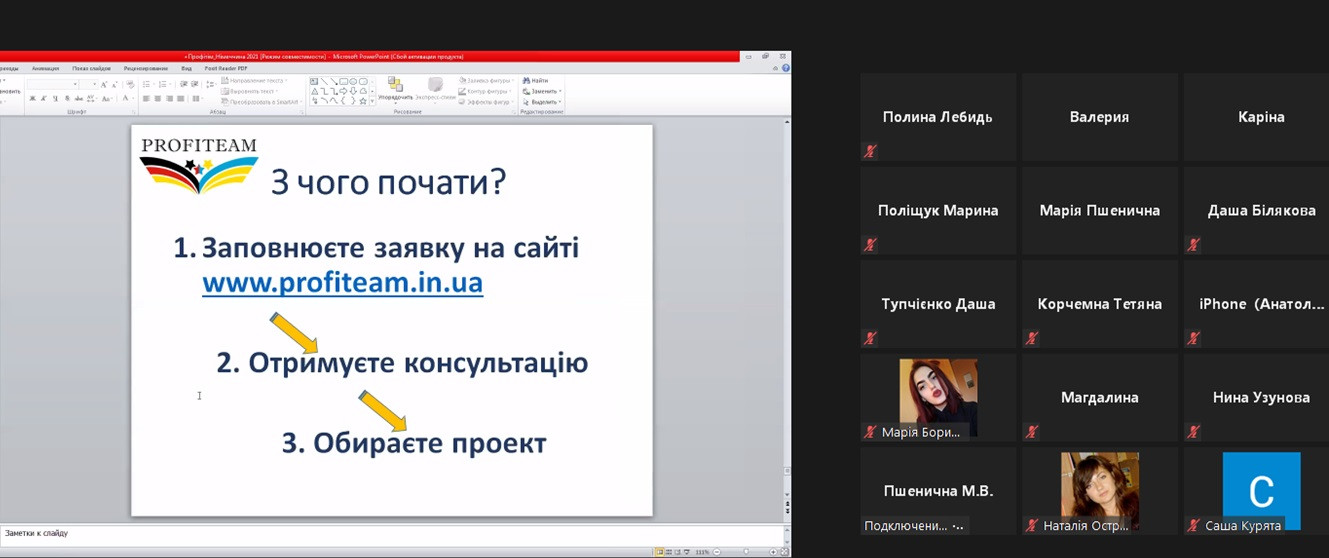Align text to the left
Image resolution: width=1329 pixels, height=558 pixels.
(146, 98)
